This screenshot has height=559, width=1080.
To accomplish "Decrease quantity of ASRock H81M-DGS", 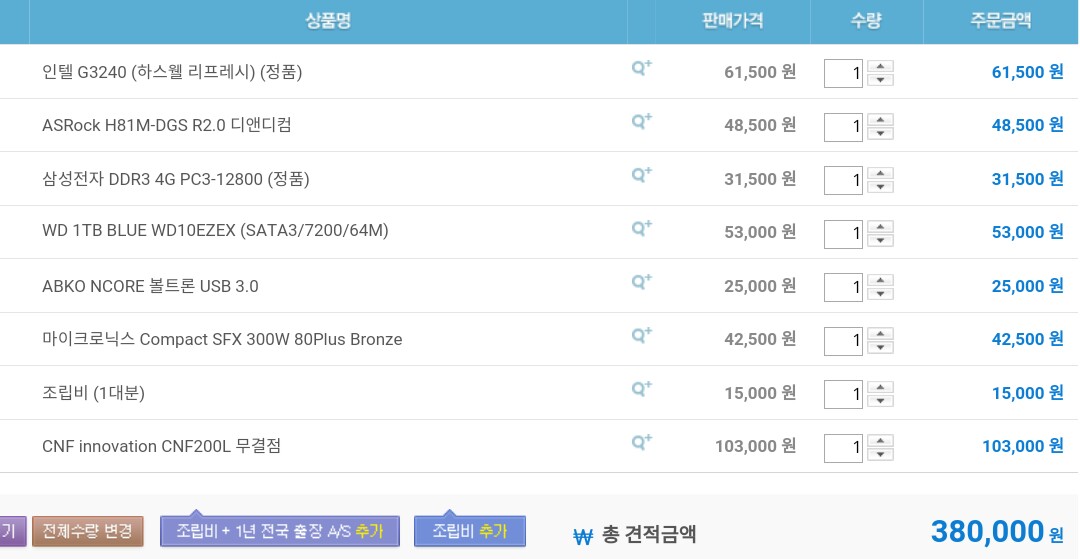I will point(880,133).
